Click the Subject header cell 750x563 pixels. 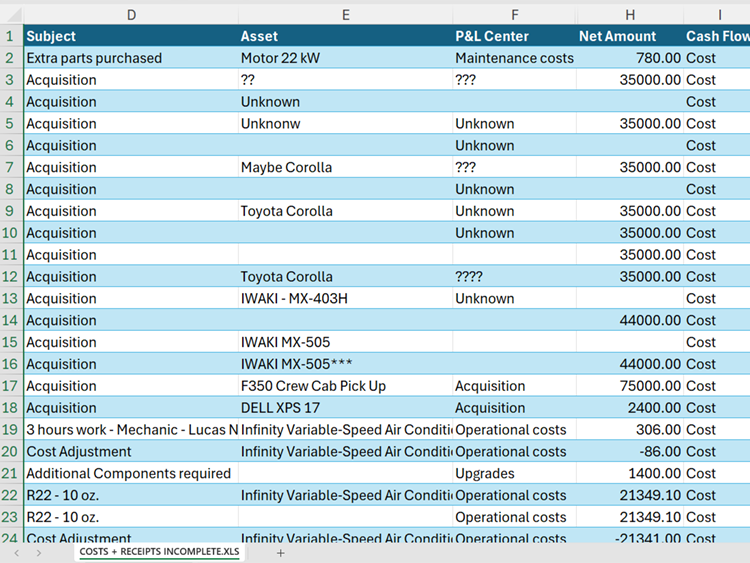tap(131, 36)
